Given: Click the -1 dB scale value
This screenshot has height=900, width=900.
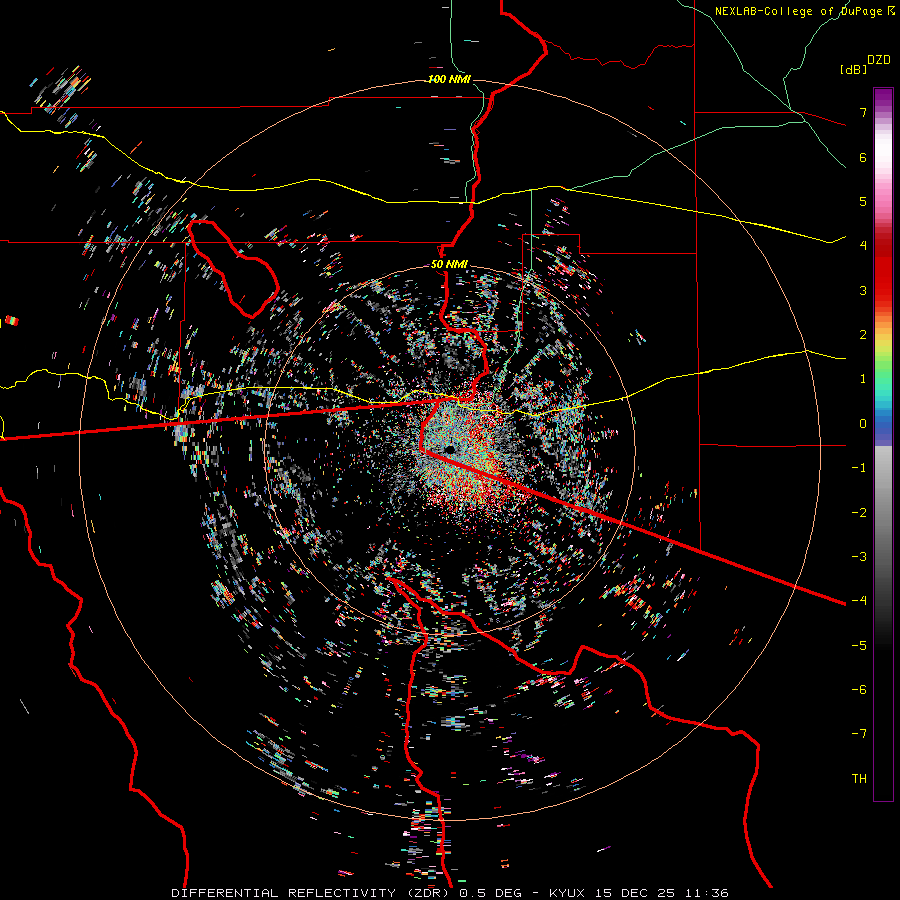Looking at the screenshot, I should [859, 468].
